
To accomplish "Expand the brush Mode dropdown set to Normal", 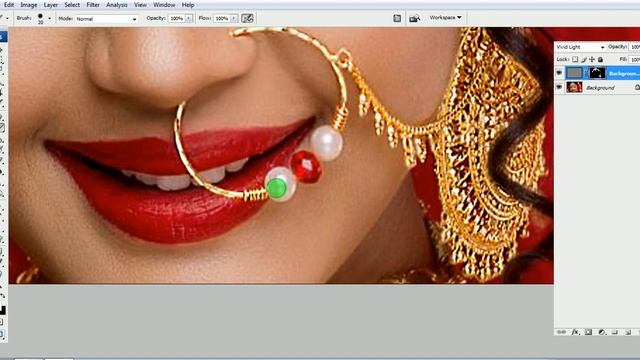I will (x=106, y=19).
